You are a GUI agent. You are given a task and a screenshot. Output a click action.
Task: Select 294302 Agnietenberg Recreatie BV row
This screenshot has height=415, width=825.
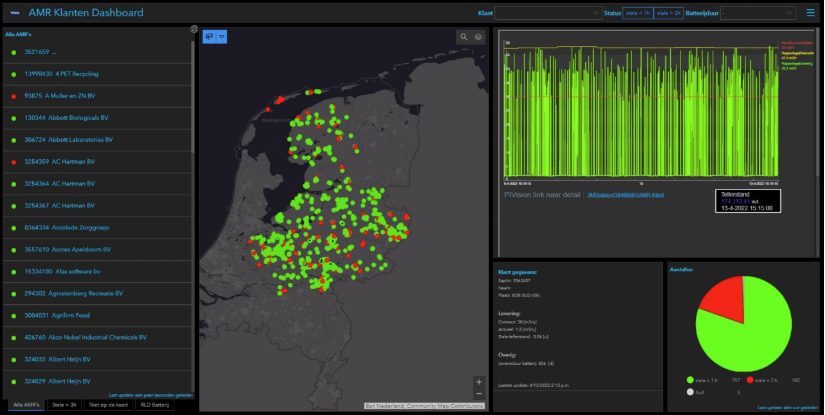point(97,293)
